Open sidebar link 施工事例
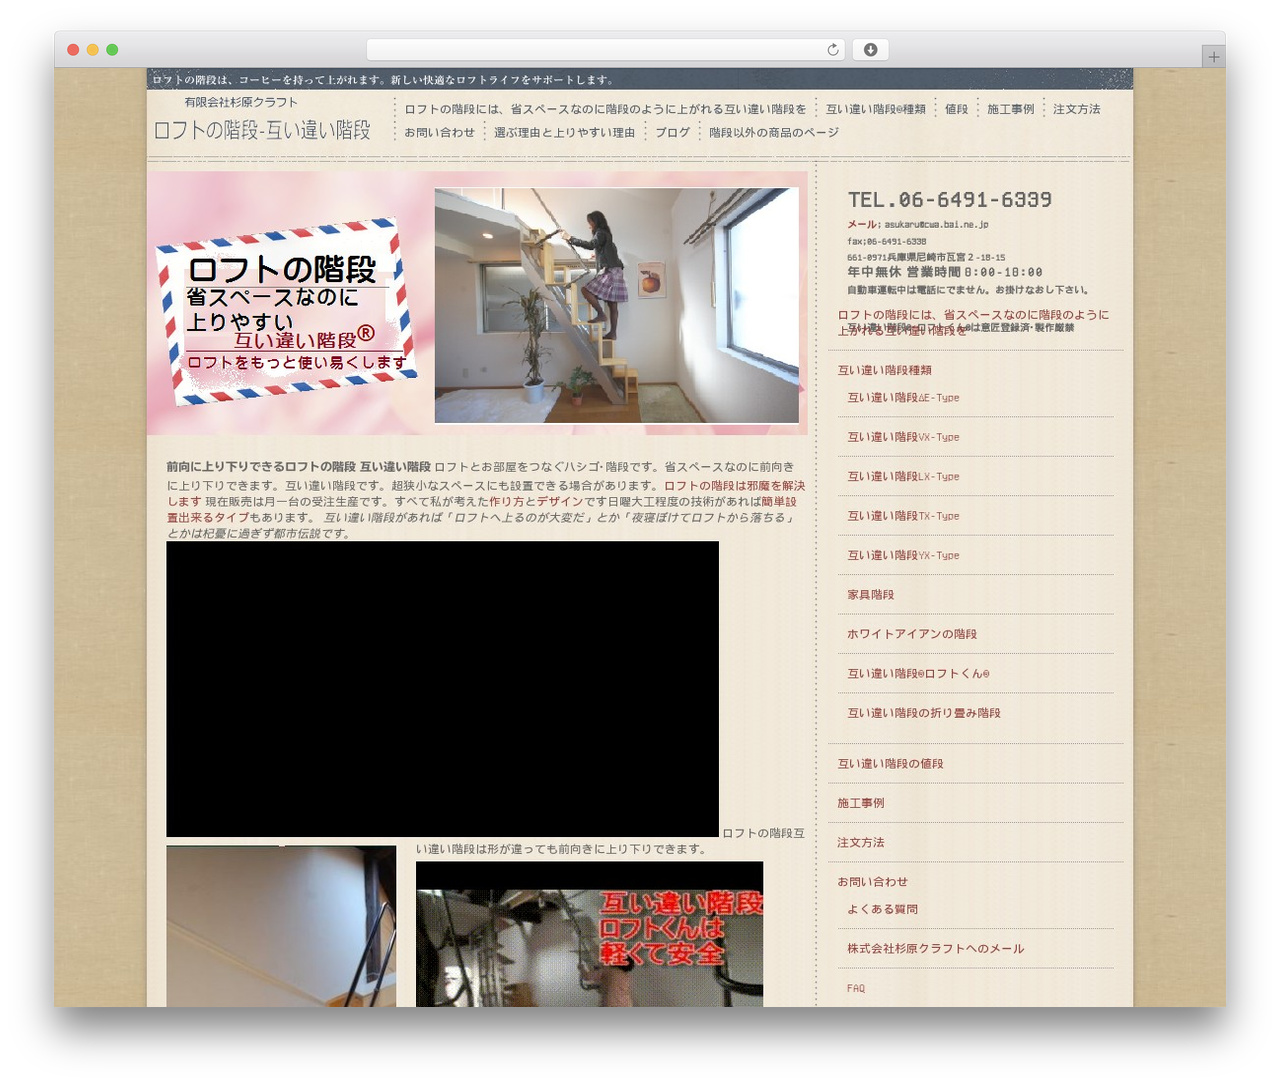Image resolution: width=1280 pixels, height=1084 pixels. (x=861, y=803)
